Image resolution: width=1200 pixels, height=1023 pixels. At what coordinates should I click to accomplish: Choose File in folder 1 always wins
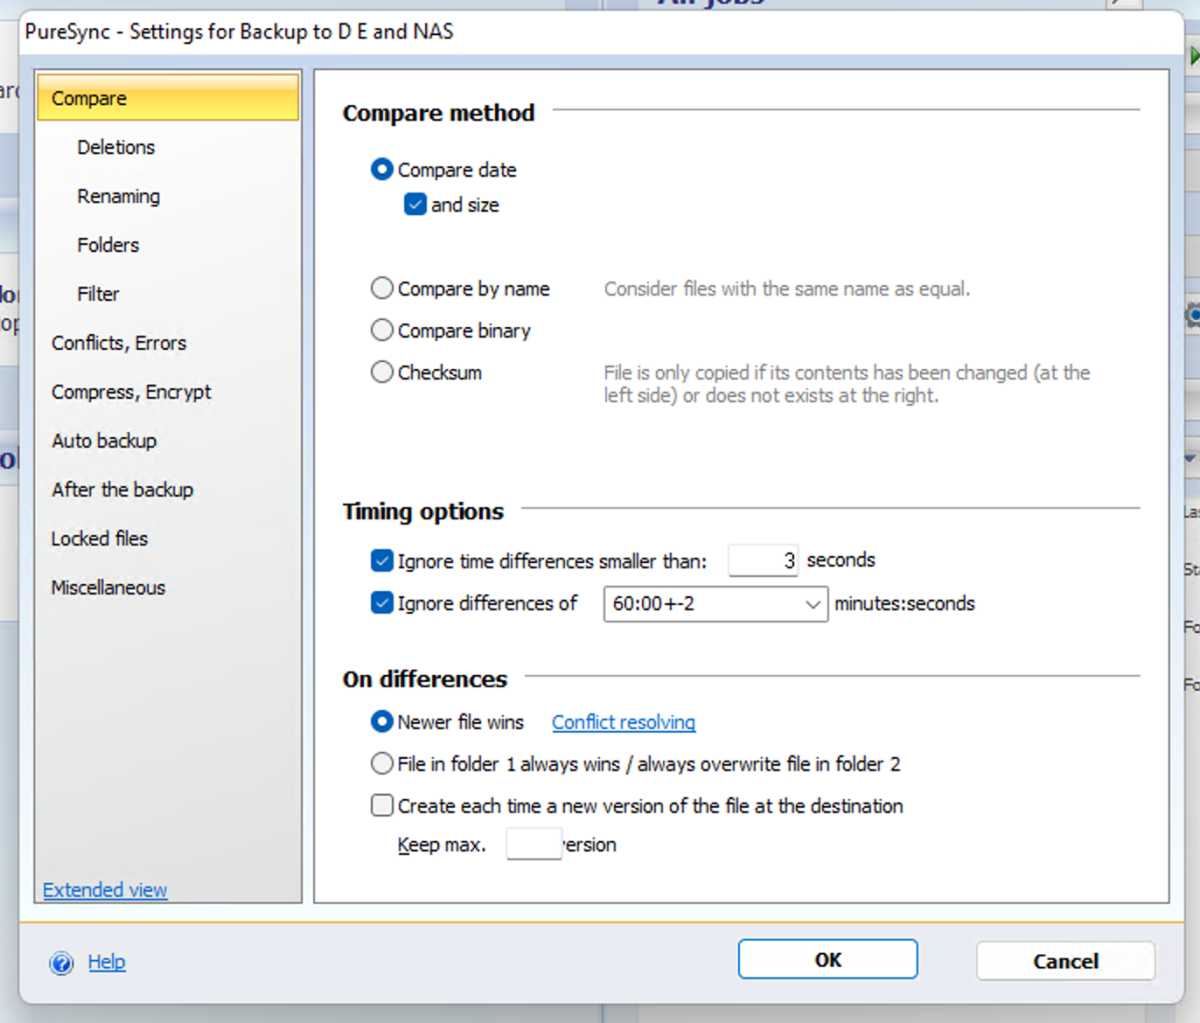click(x=381, y=764)
